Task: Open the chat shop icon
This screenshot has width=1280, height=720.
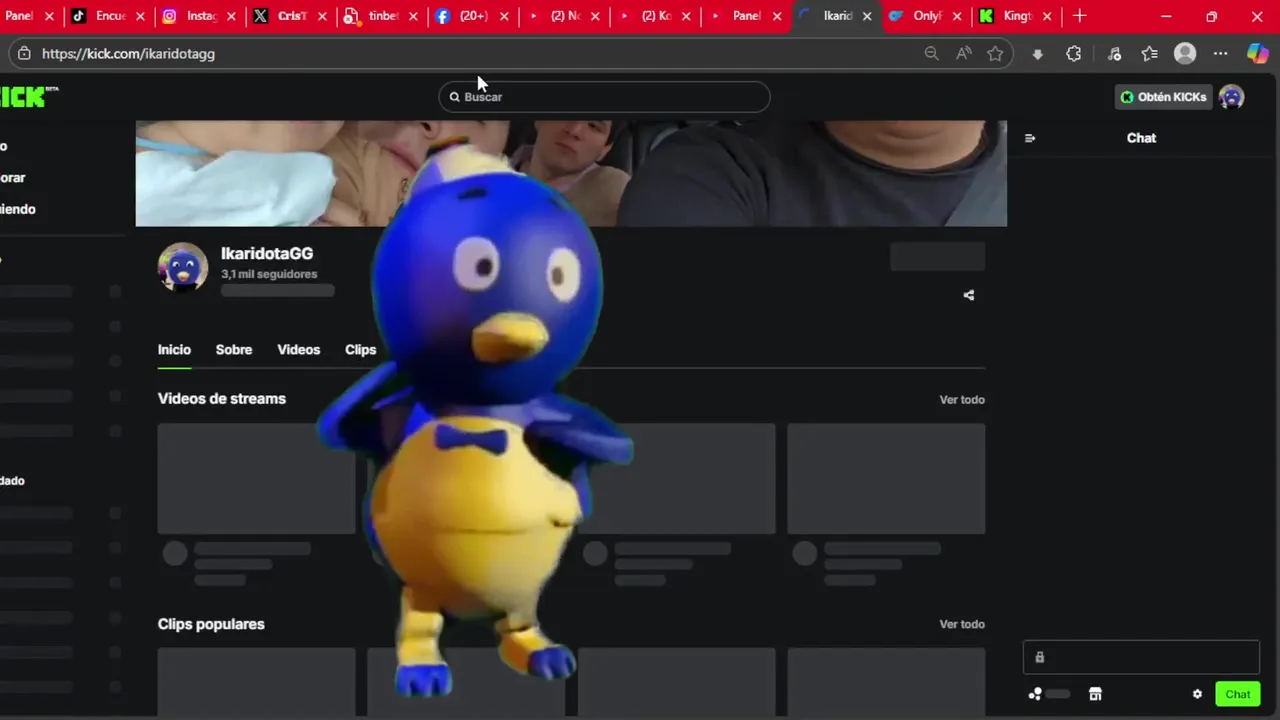Action: 1095,694
